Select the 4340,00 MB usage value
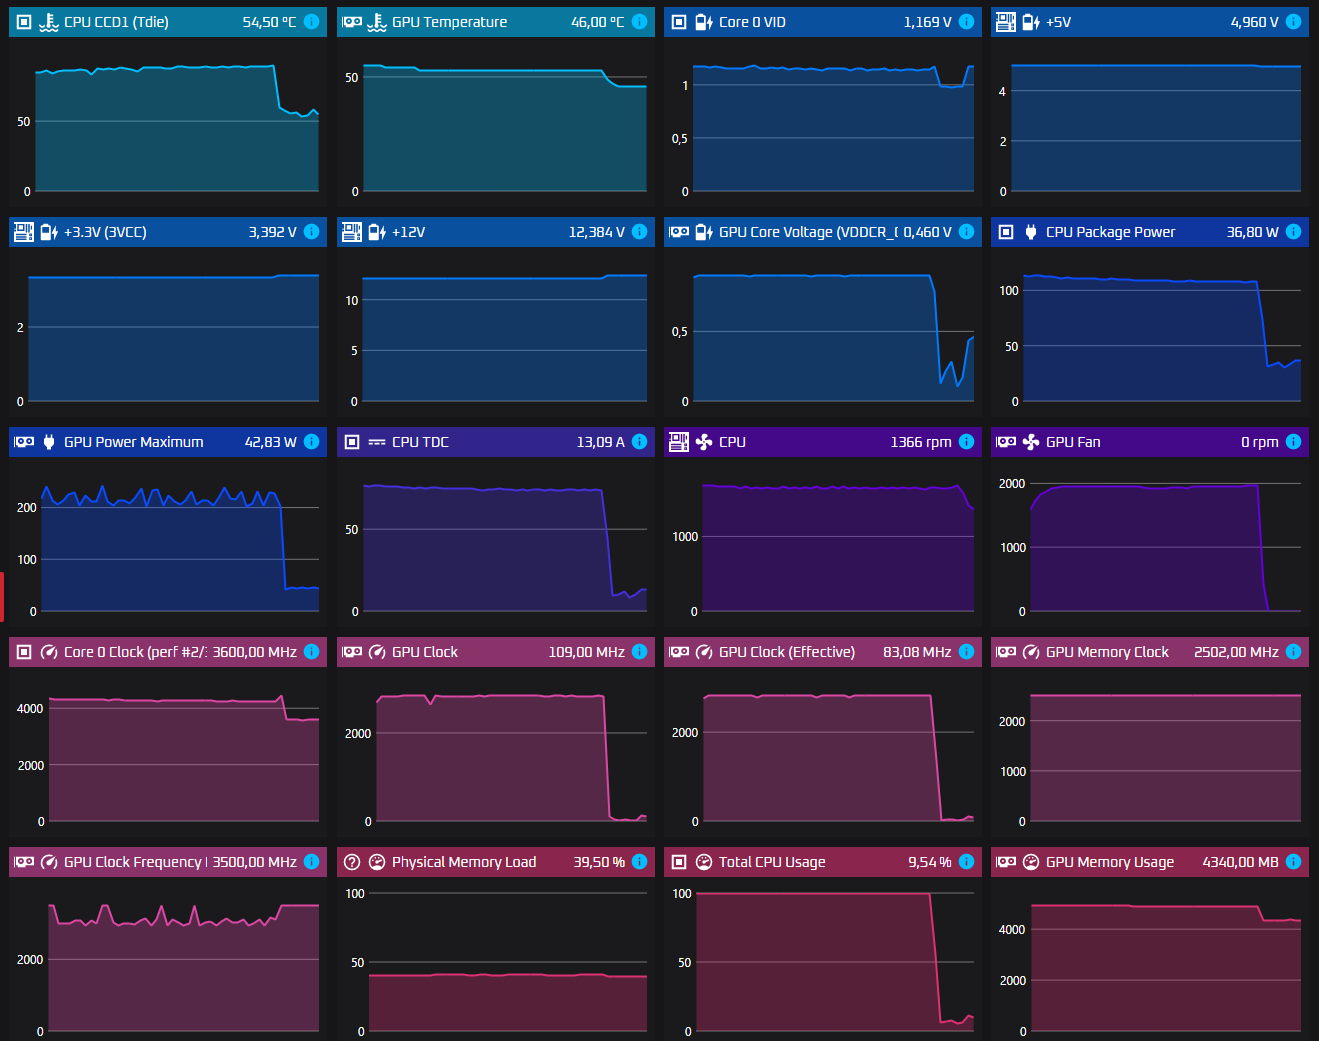The width and height of the screenshot is (1319, 1041). pyautogui.click(x=1240, y=862)
